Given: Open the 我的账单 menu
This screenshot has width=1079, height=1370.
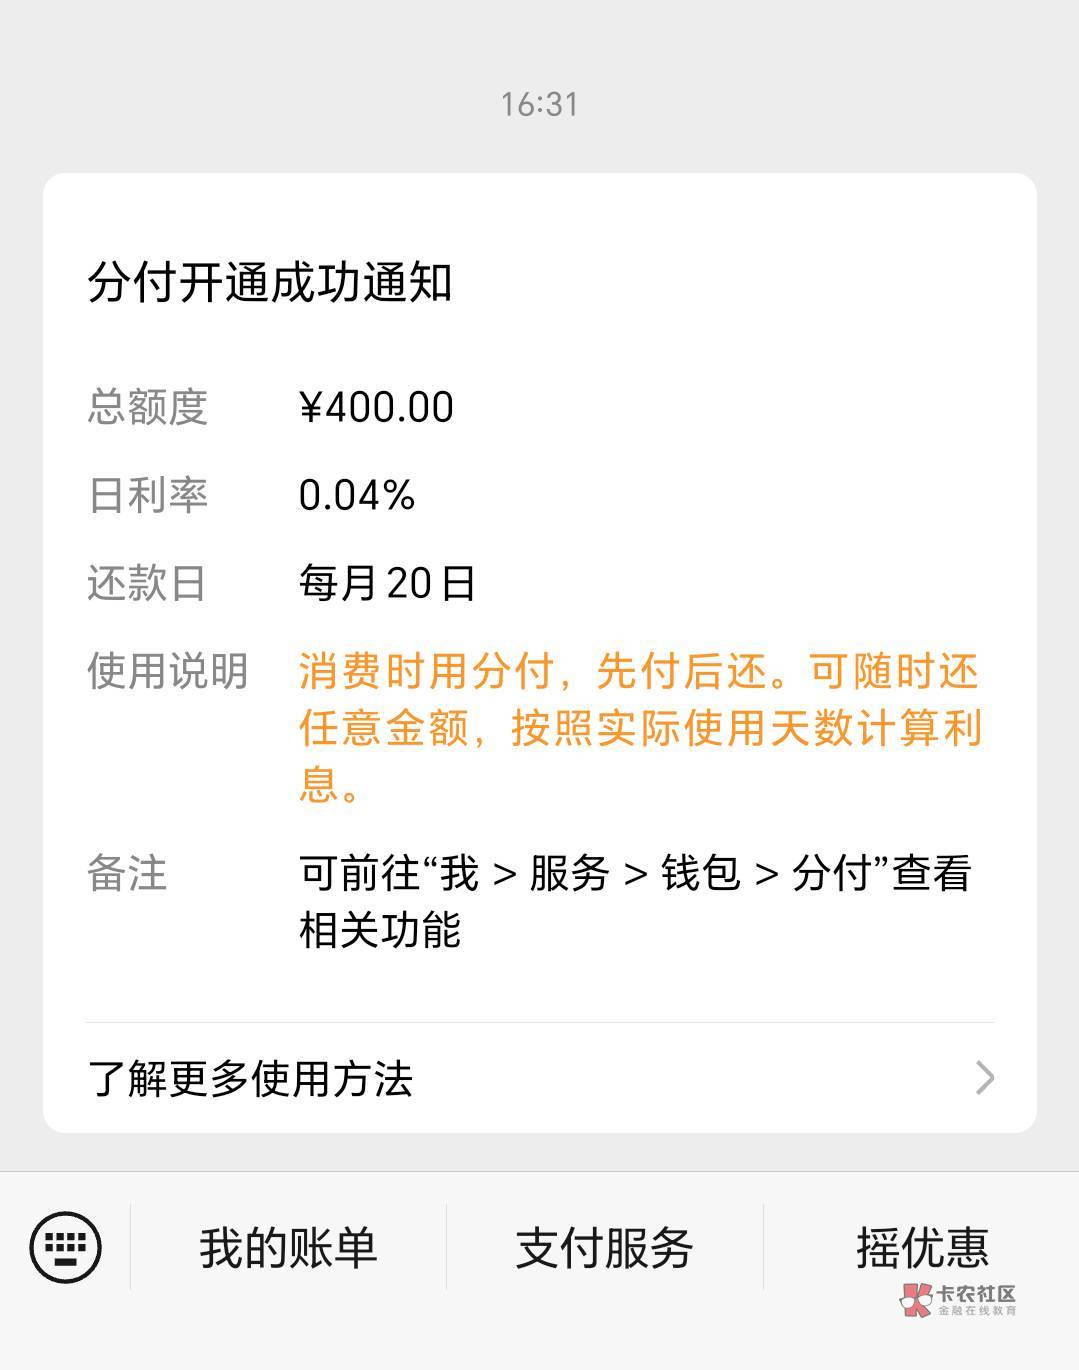Looking at the screenshot, I should point(288,1248).
